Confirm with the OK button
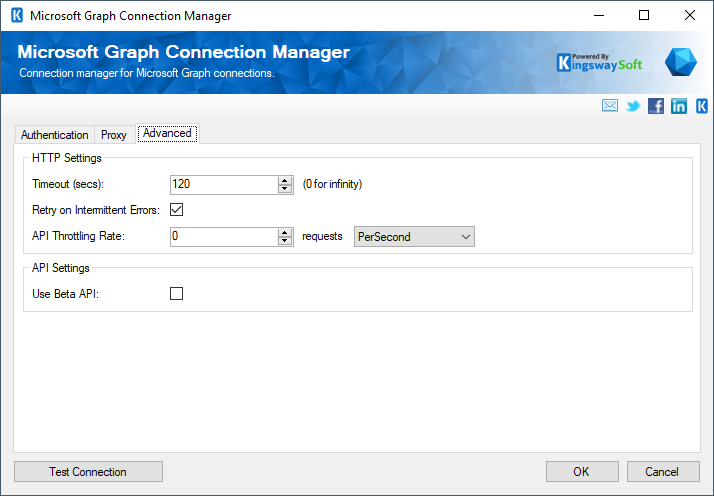This screenshot has width=714, height=496. click(582, 471)
